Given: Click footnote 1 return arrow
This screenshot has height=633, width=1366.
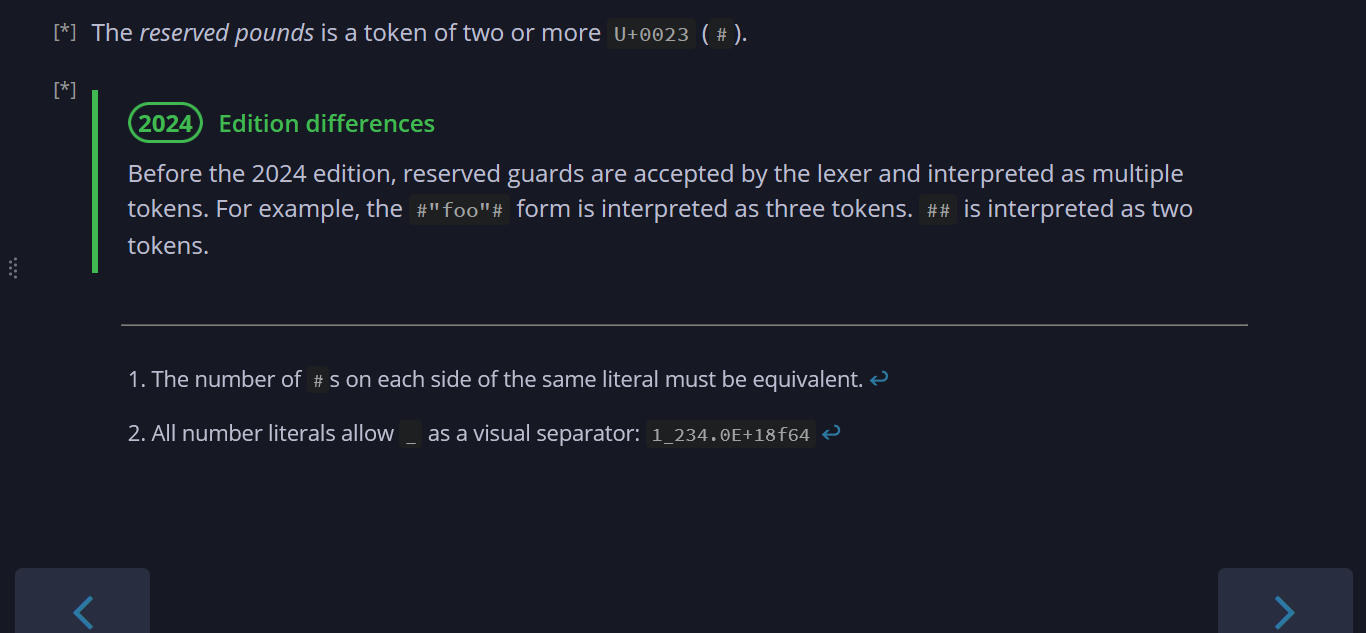Looking at the screenshot, I should tap(879, 379).
